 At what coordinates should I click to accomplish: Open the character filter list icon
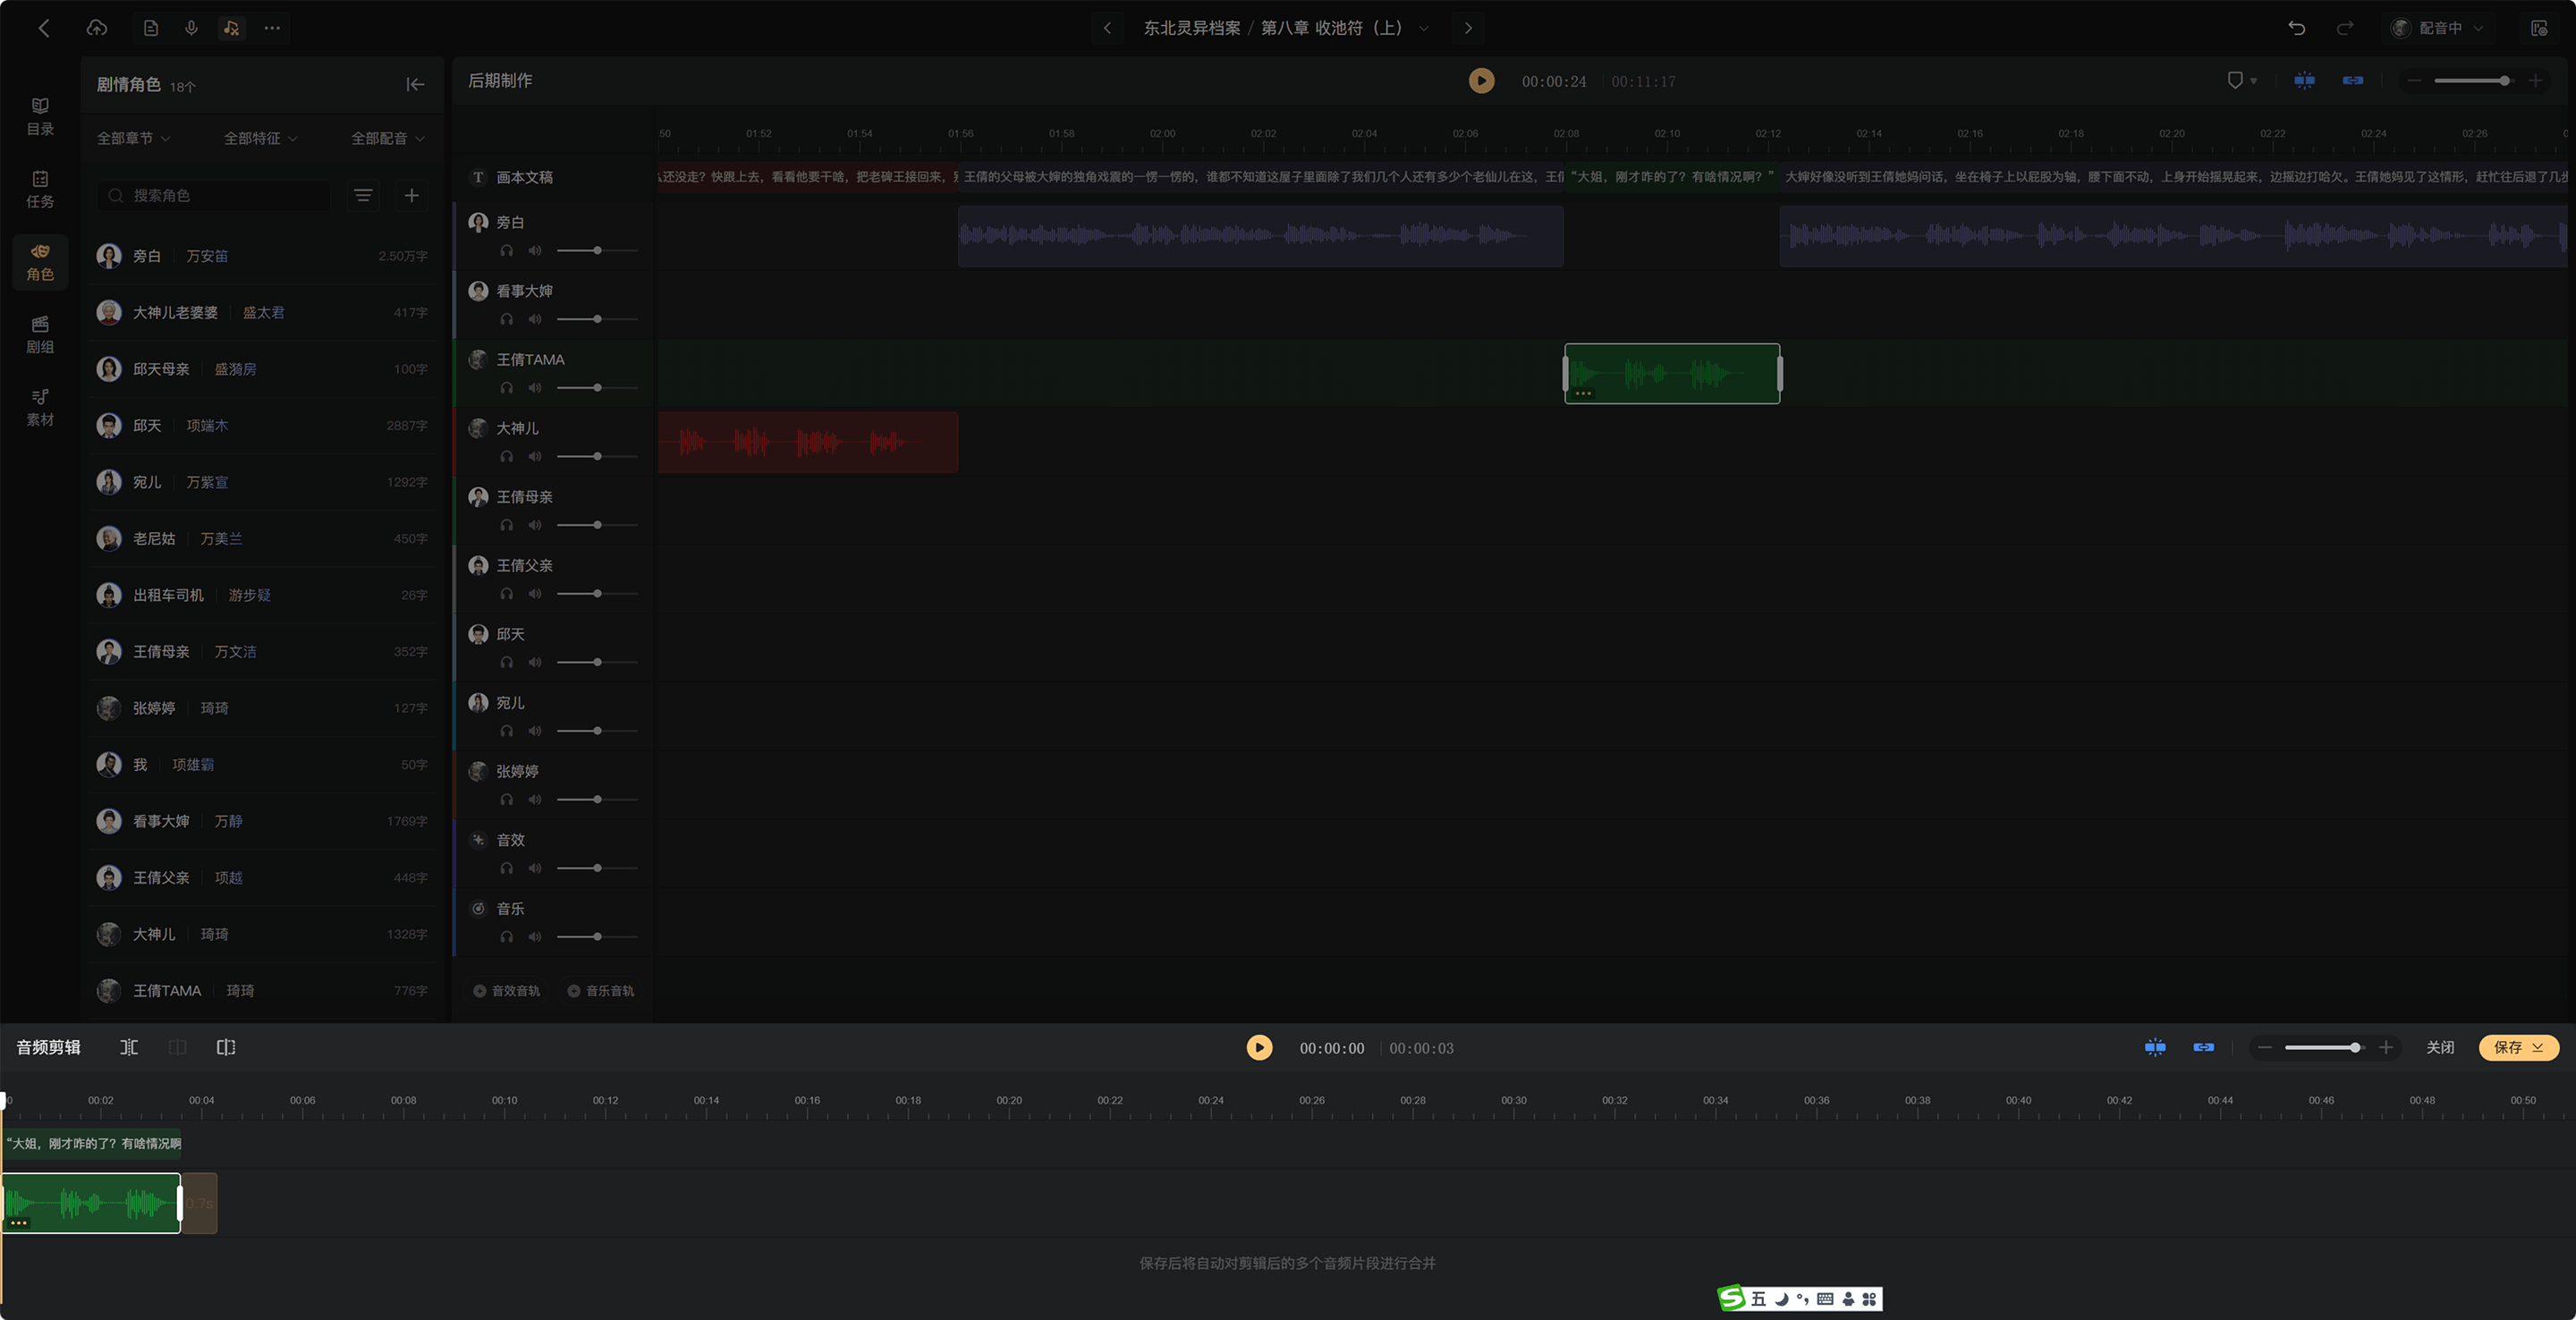363,196
